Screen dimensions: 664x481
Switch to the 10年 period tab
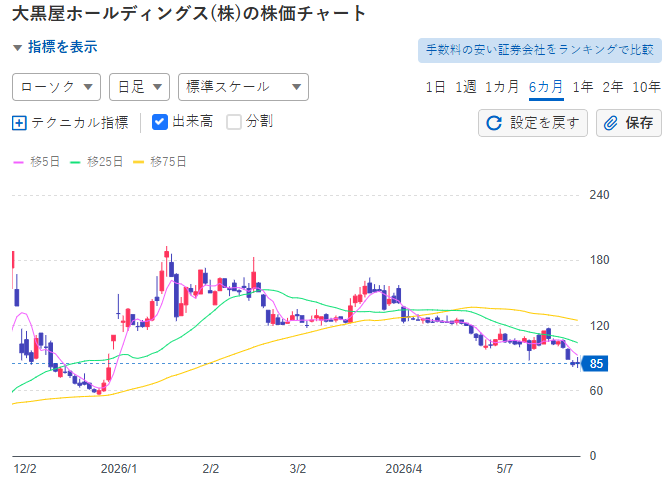click(646, 87)
